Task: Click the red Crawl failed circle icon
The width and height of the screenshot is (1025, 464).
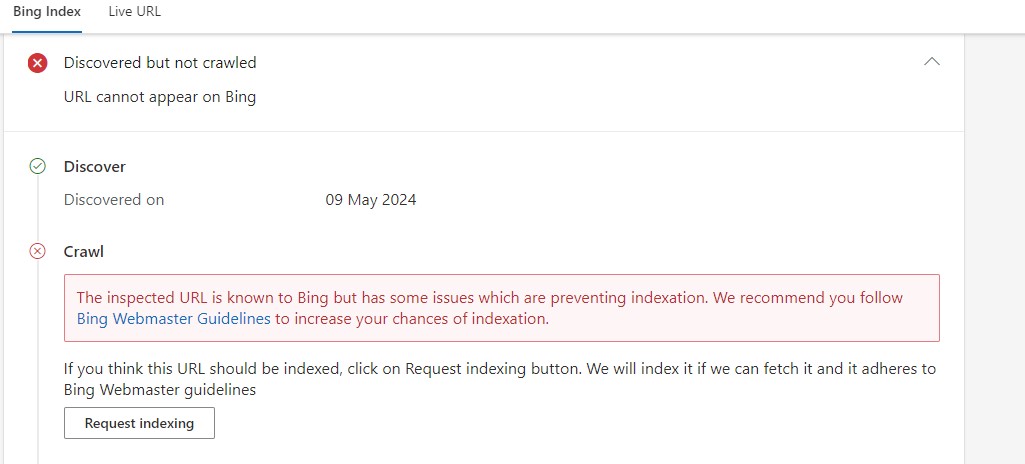Action: click(x=38, y=251)
